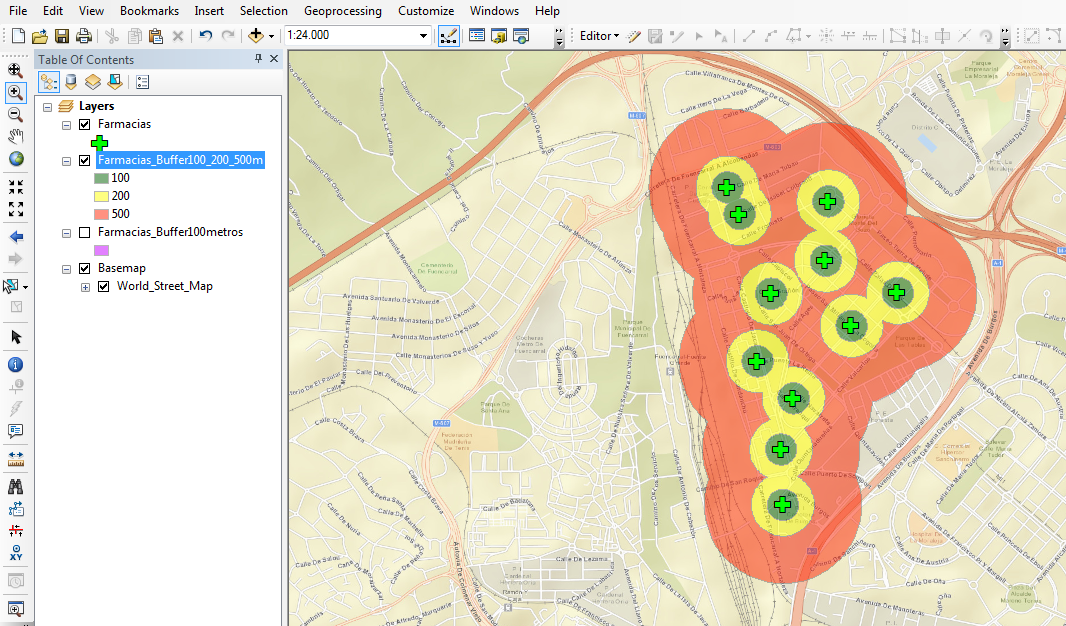Click the Editor dropdown button
1066x626 pixels.
(600, 36)
